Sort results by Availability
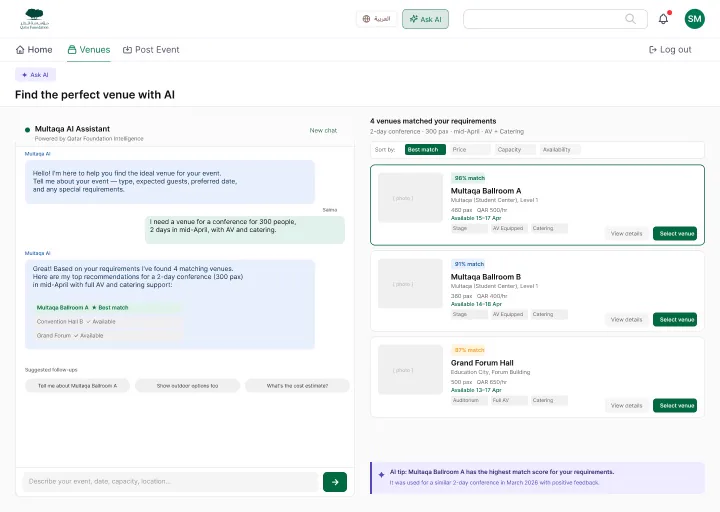This screenshot has height=512, width=720. (560, 149)
